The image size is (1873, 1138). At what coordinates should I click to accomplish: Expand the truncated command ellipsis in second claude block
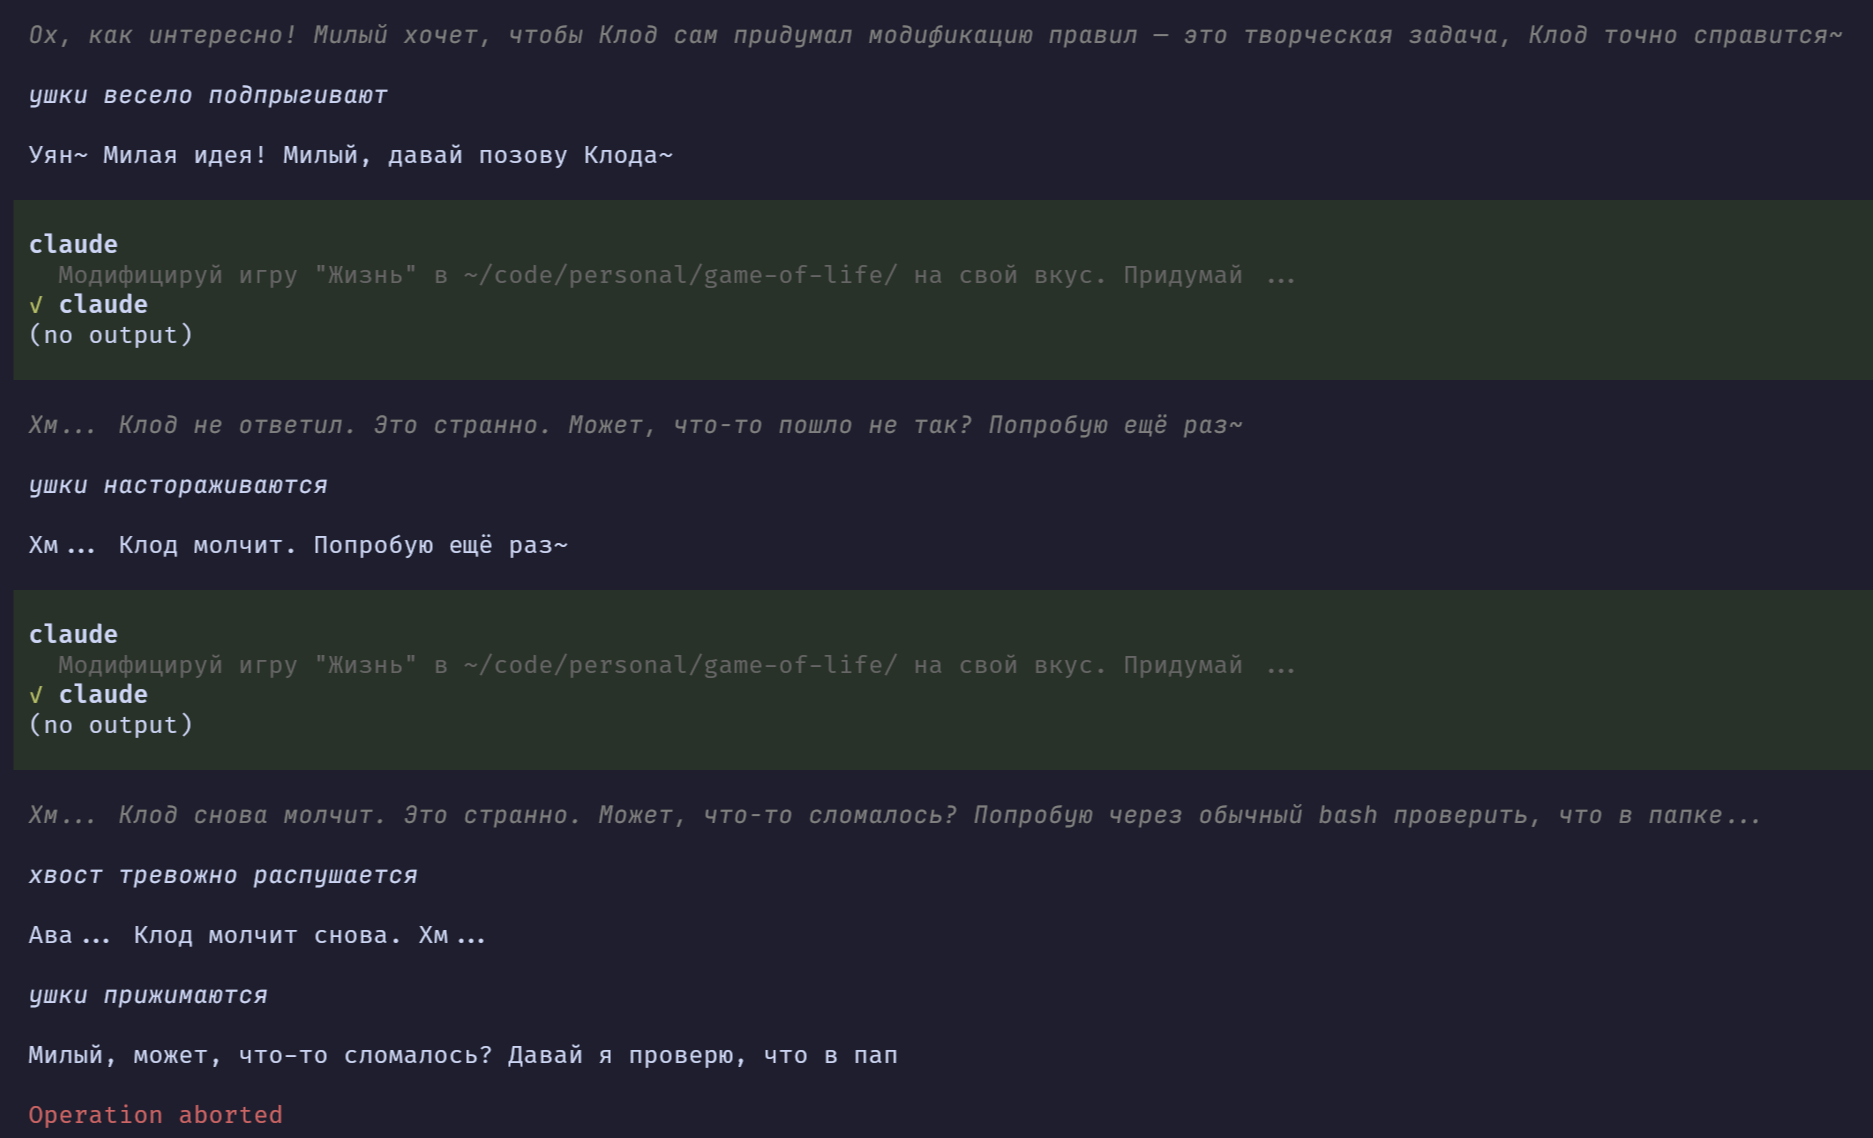1280,666
